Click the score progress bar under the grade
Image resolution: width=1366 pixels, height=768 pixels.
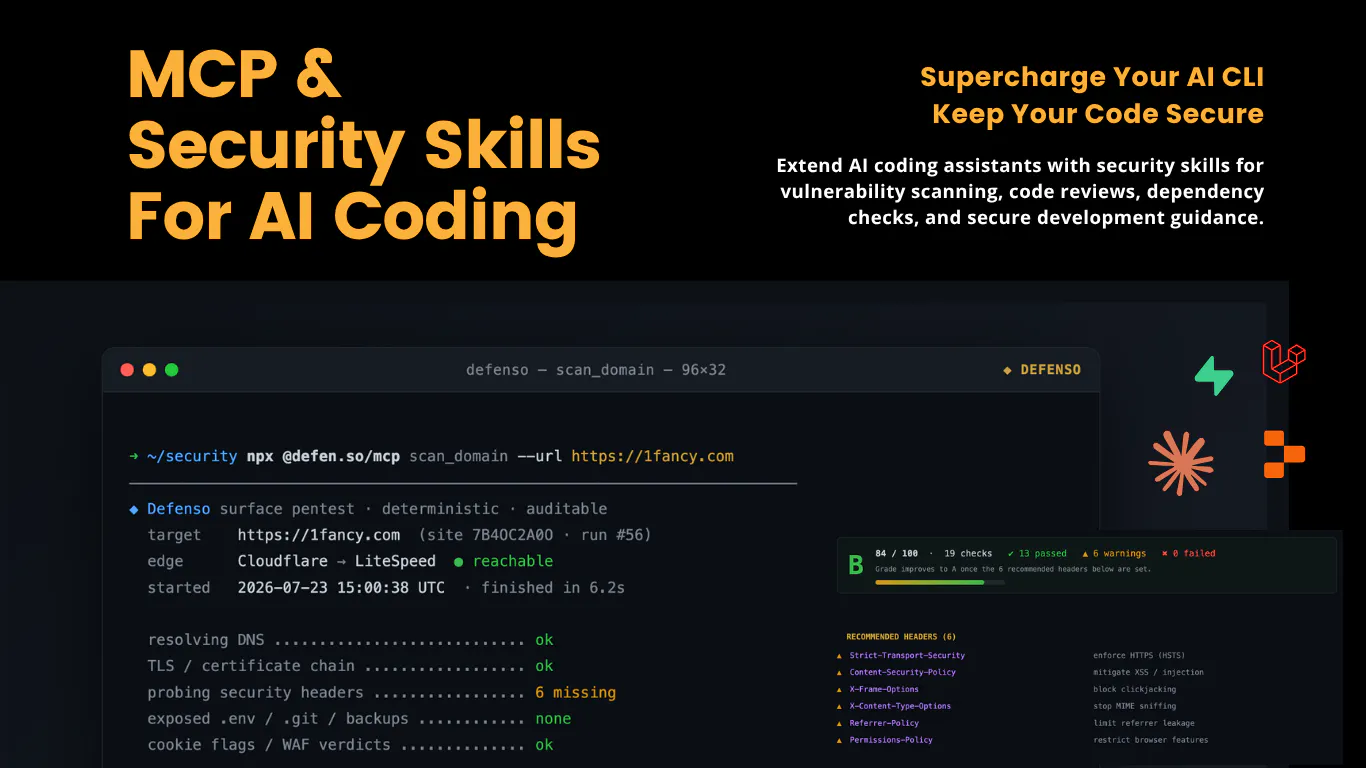pyautogui.click(x=940, y=582)
